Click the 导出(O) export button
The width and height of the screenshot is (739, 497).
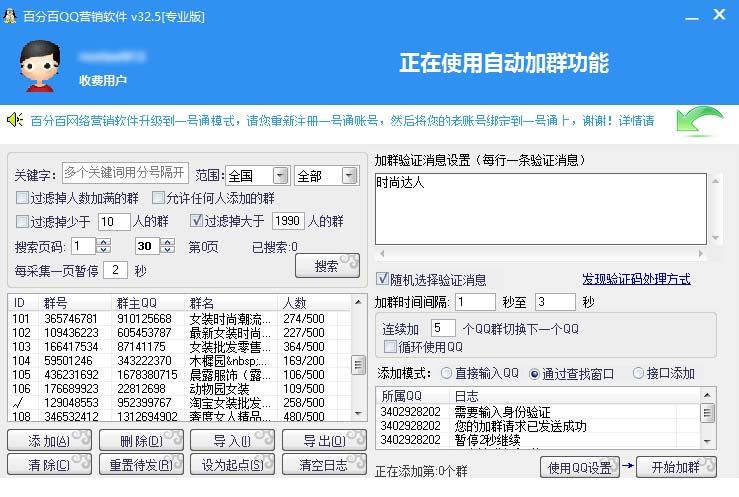[x=324, y=440]
